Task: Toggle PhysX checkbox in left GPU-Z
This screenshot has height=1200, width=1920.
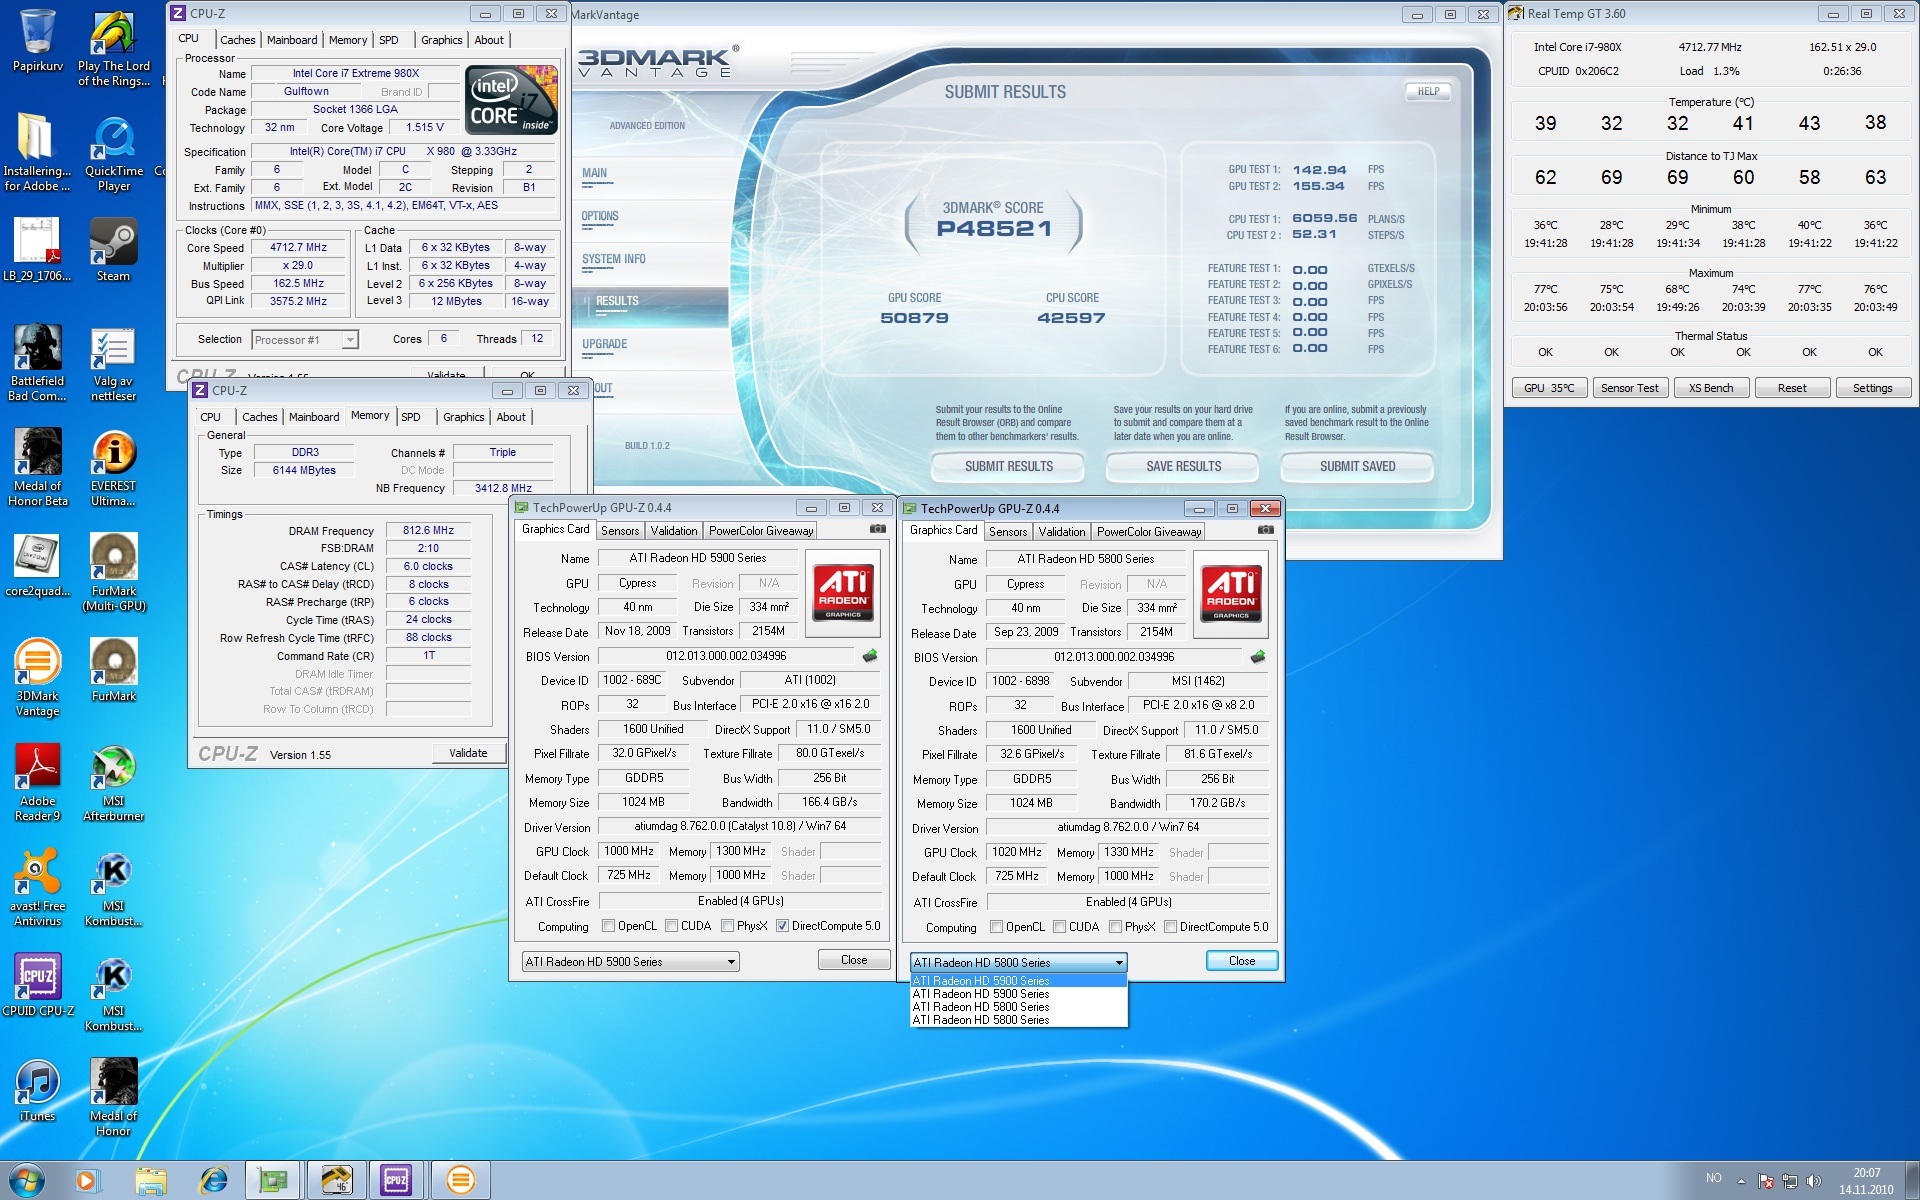Action: tap(727, 926)
